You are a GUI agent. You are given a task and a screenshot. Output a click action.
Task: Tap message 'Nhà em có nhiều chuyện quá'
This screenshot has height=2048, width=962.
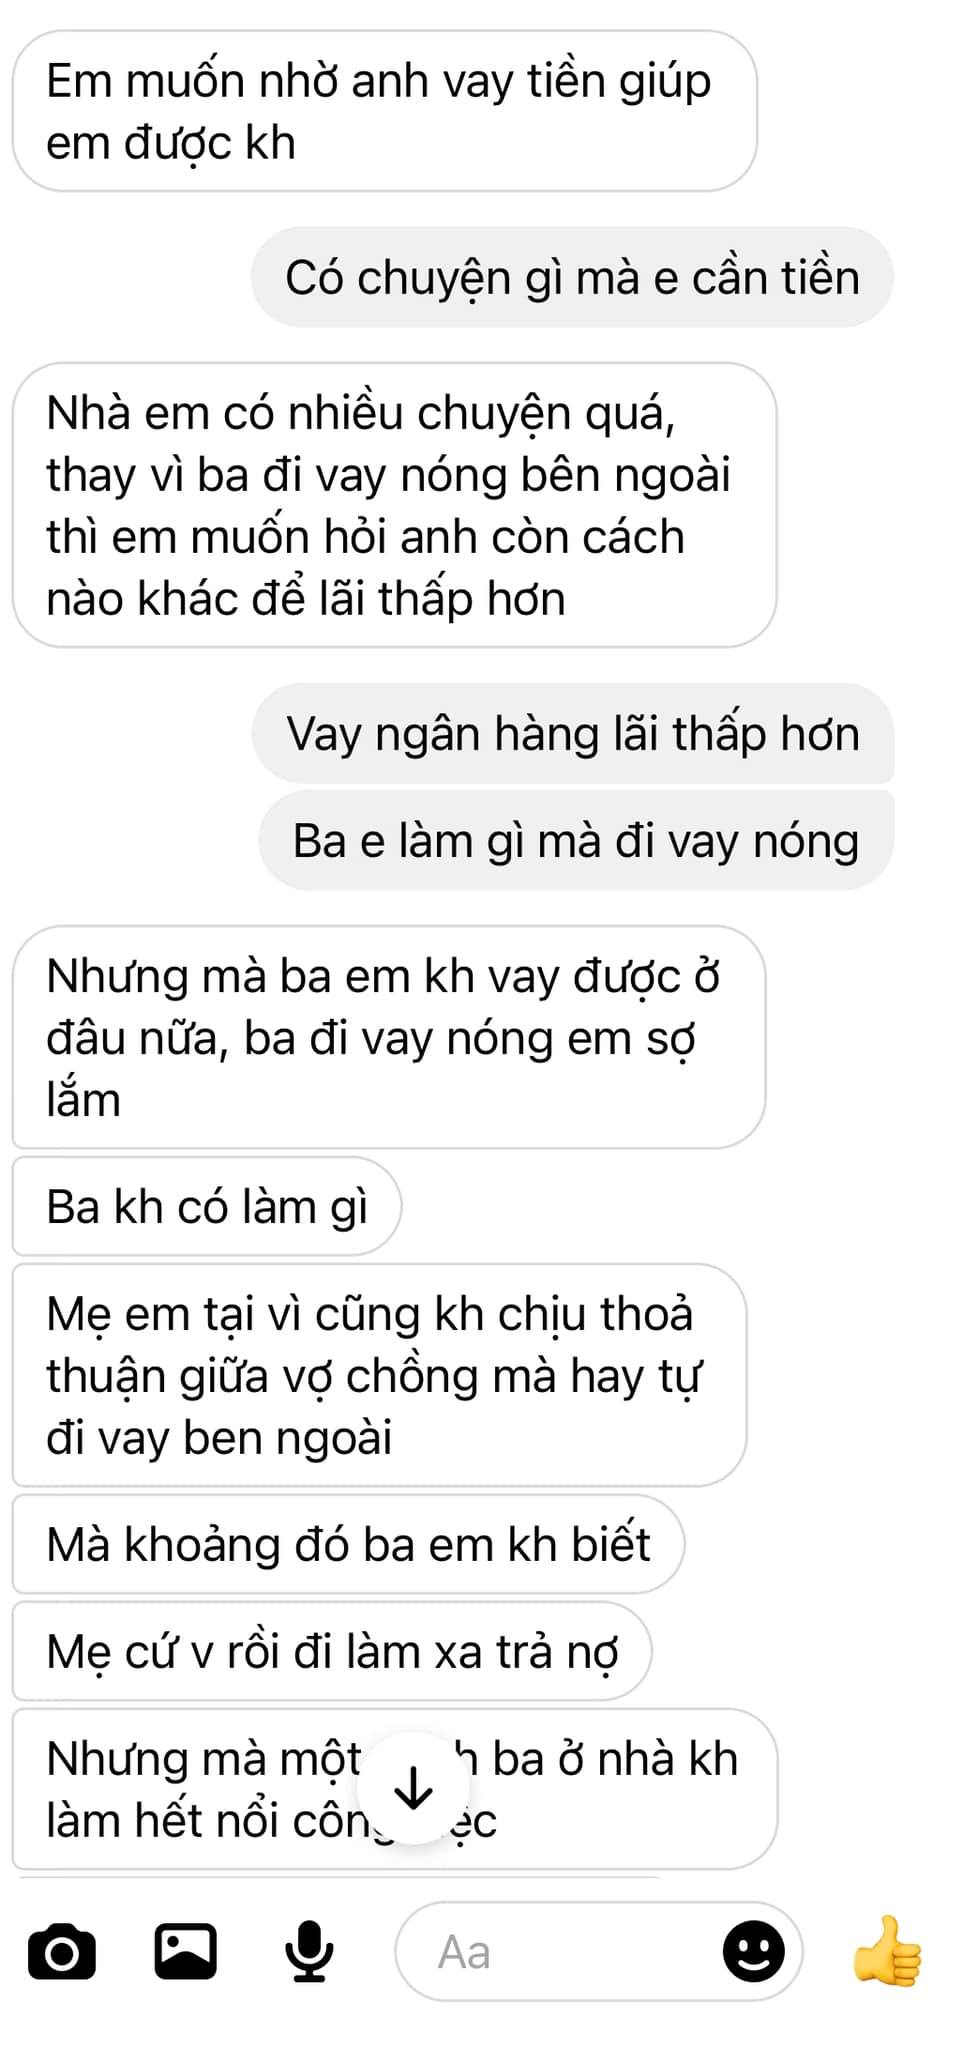click(x=395, y=505)
